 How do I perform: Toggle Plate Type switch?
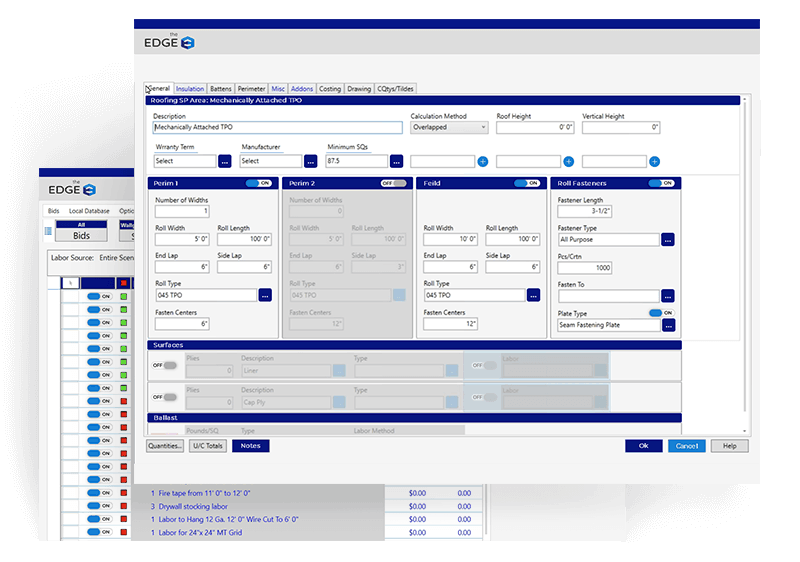click(x=662, y=313)
